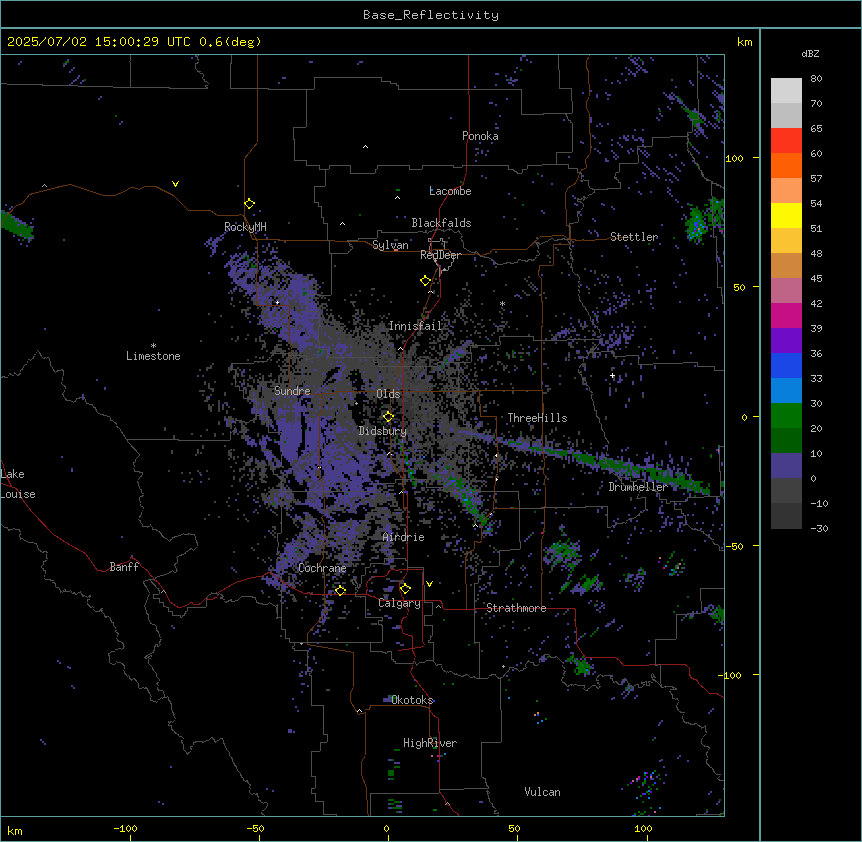862x842 pixels.
Task: Select the Lake Louise label
Action: (x=18, y=484)
